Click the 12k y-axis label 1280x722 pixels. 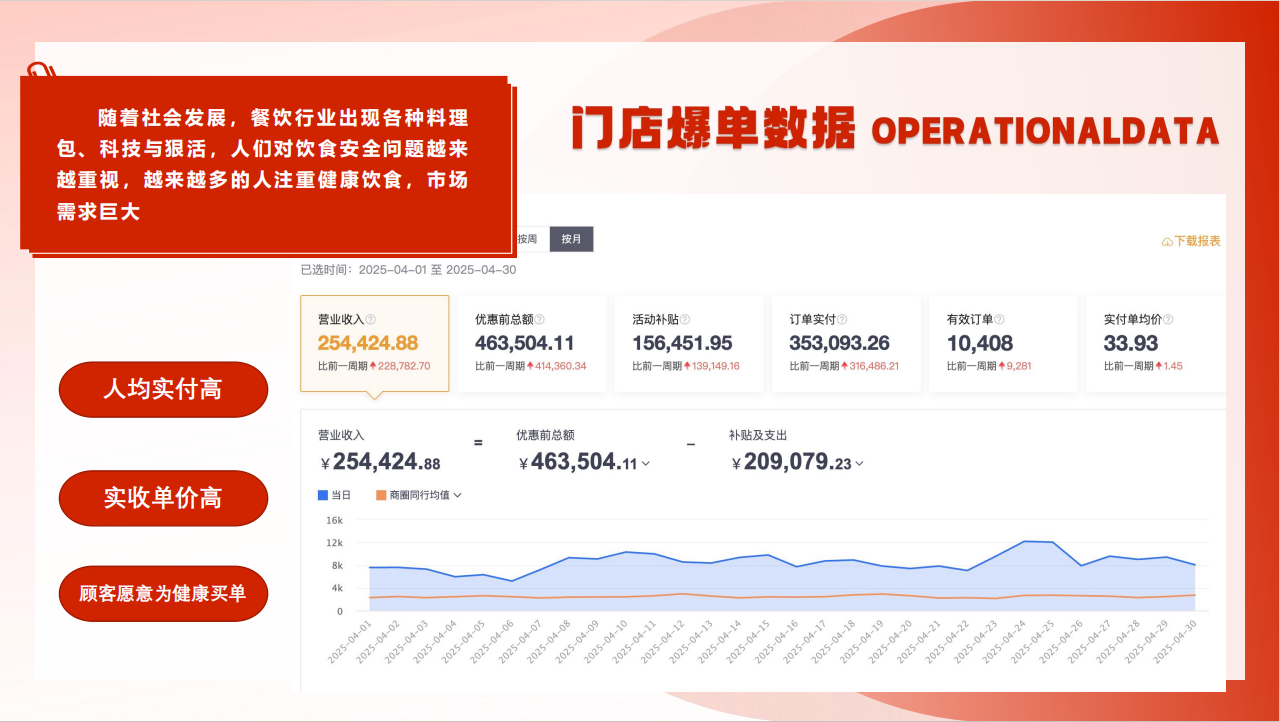pyautogui.click(x=334, y=543)
